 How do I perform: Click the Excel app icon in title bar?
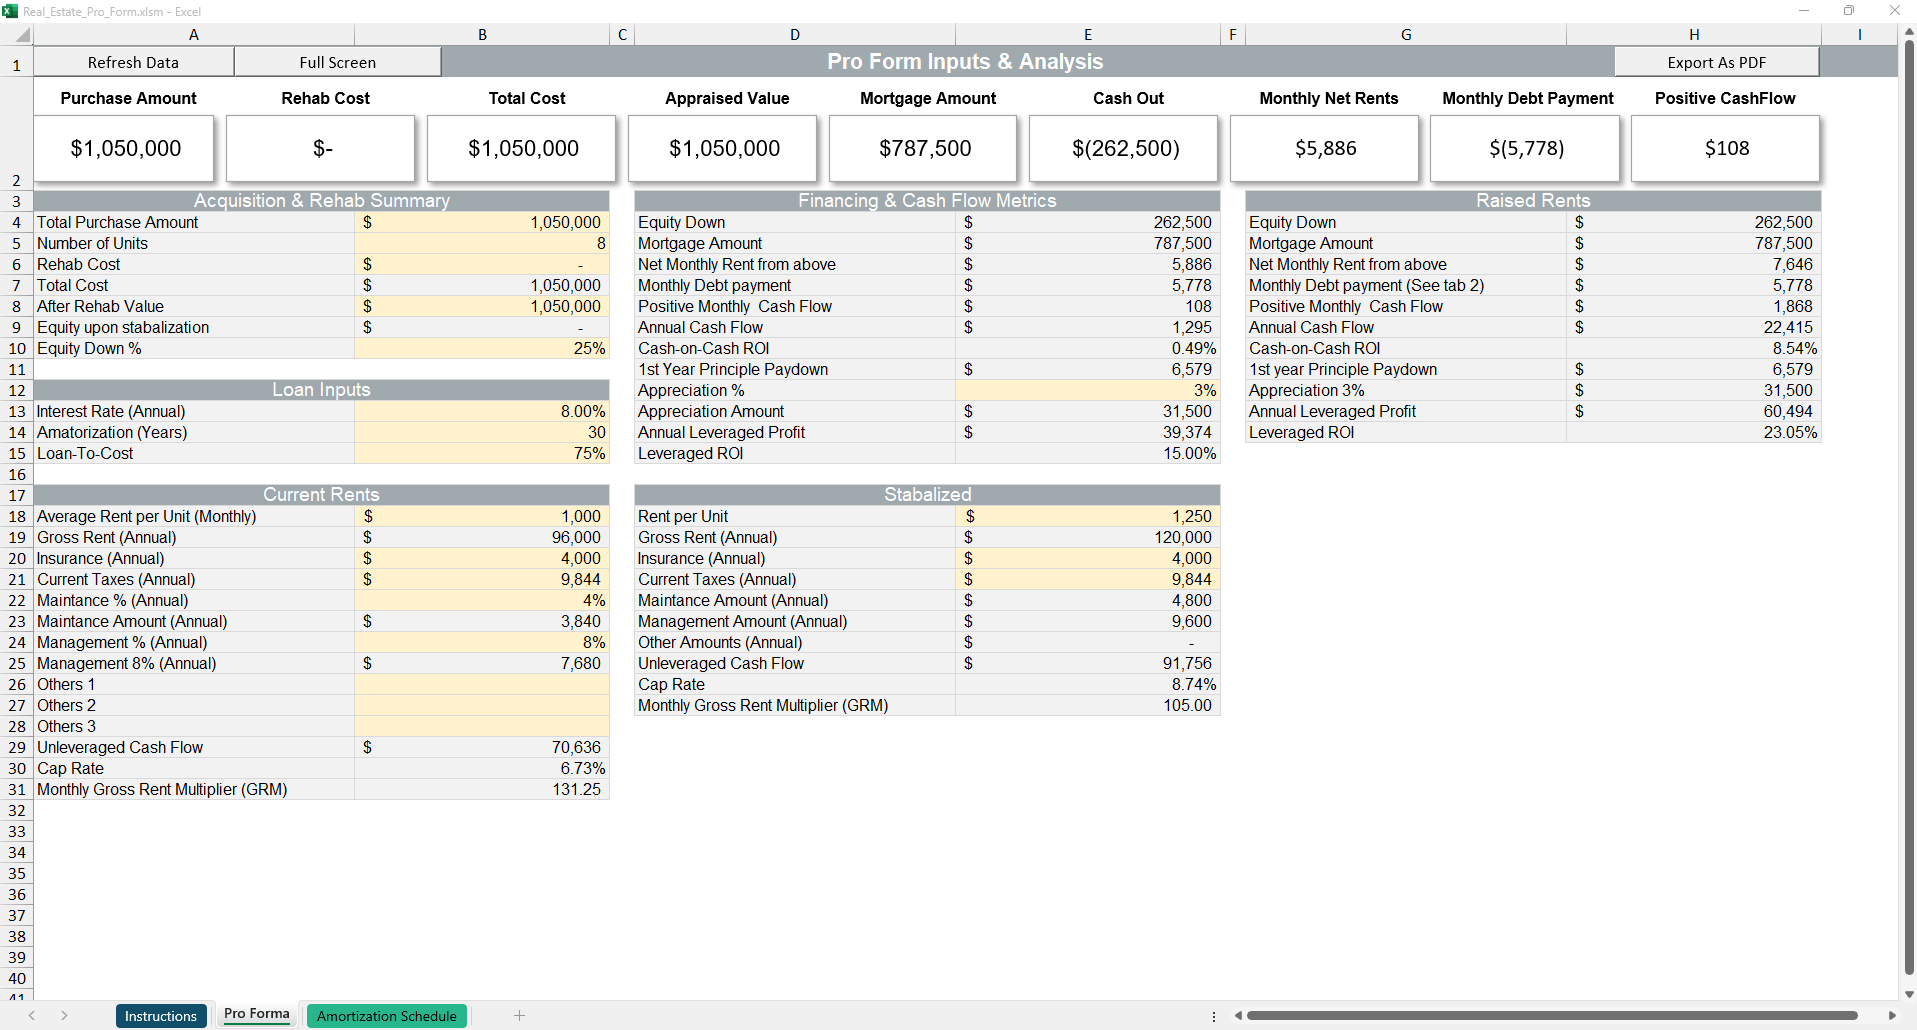coord(10,11)
